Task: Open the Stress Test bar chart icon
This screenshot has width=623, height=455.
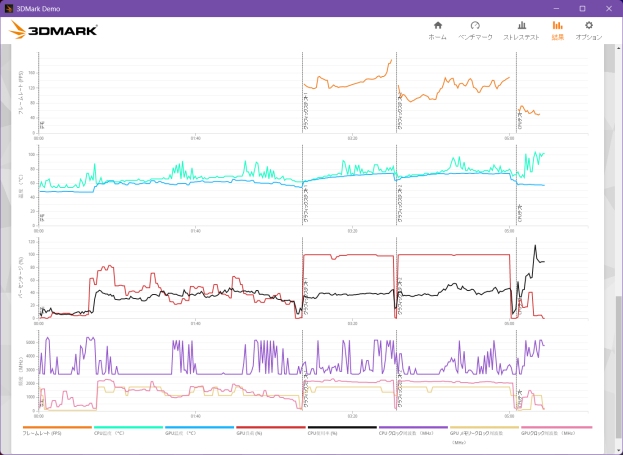Action: click(x=522, y=25)
